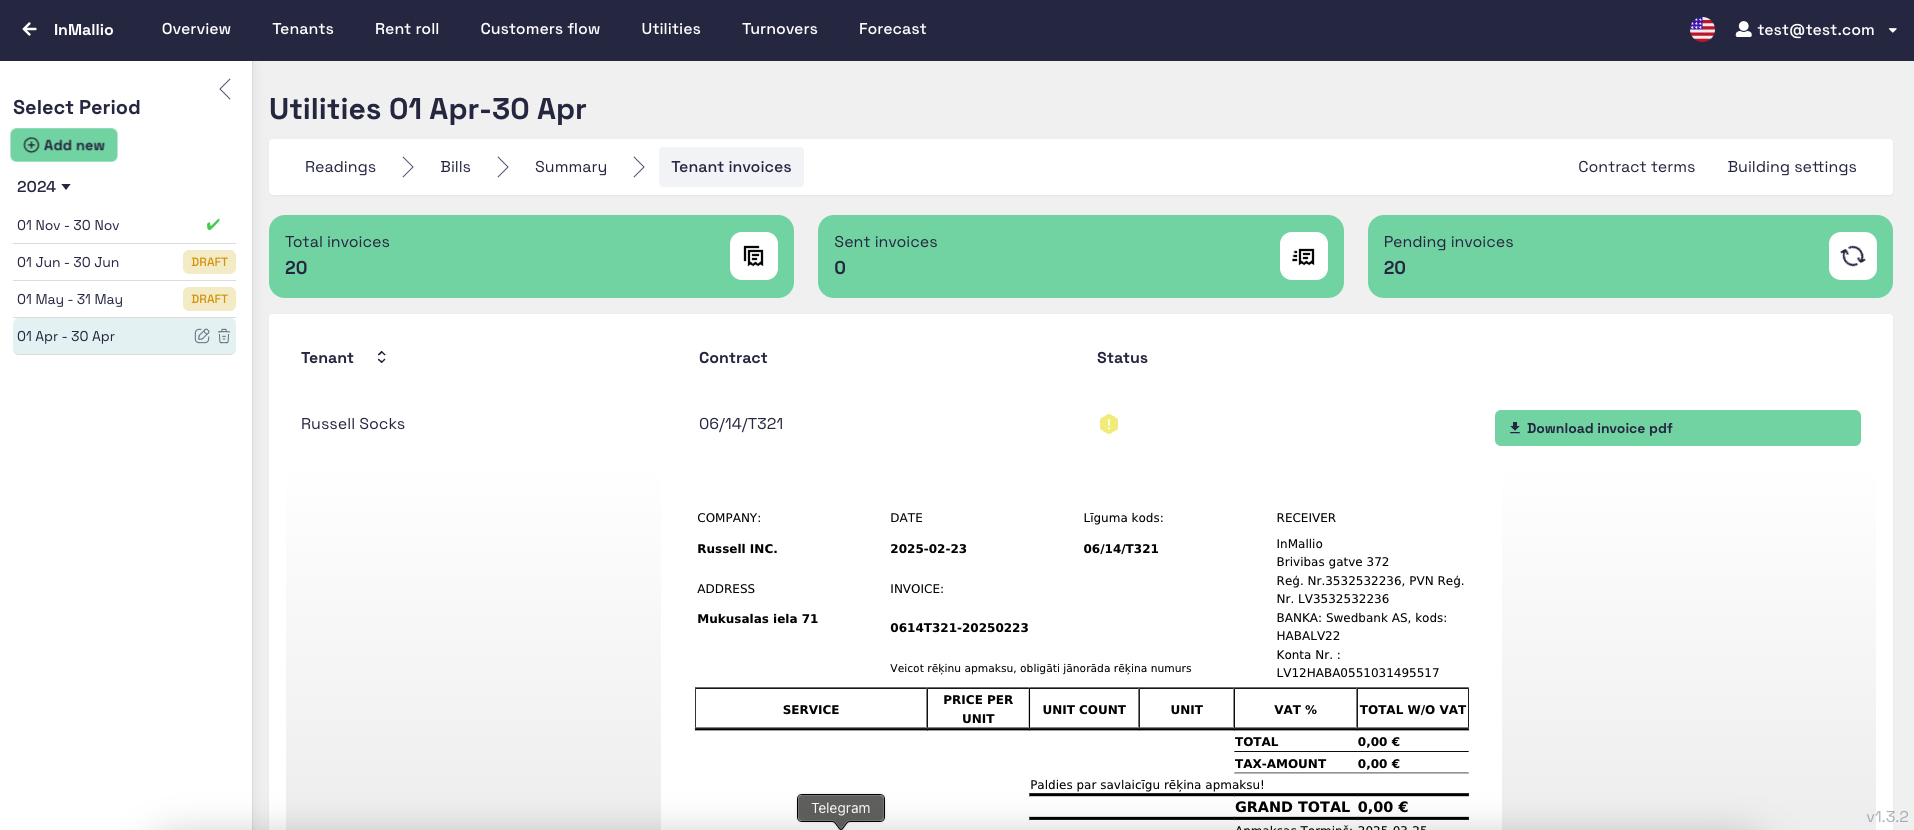Click the green checkmark for 01 Nov - 30 Nov
The width and height of the screenshot is (1914, 830).
pyautogui.click(x=213, y=225)
